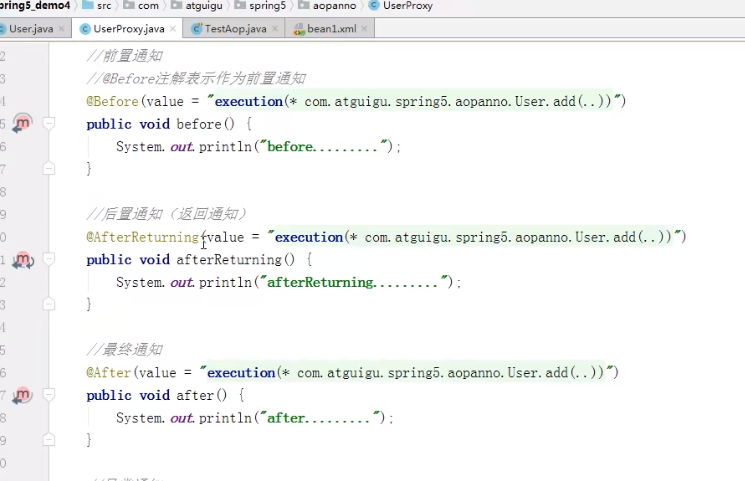
Task: Click the @AfterReturning annotation
Action: pyautogui.click(x=143, y=237)
